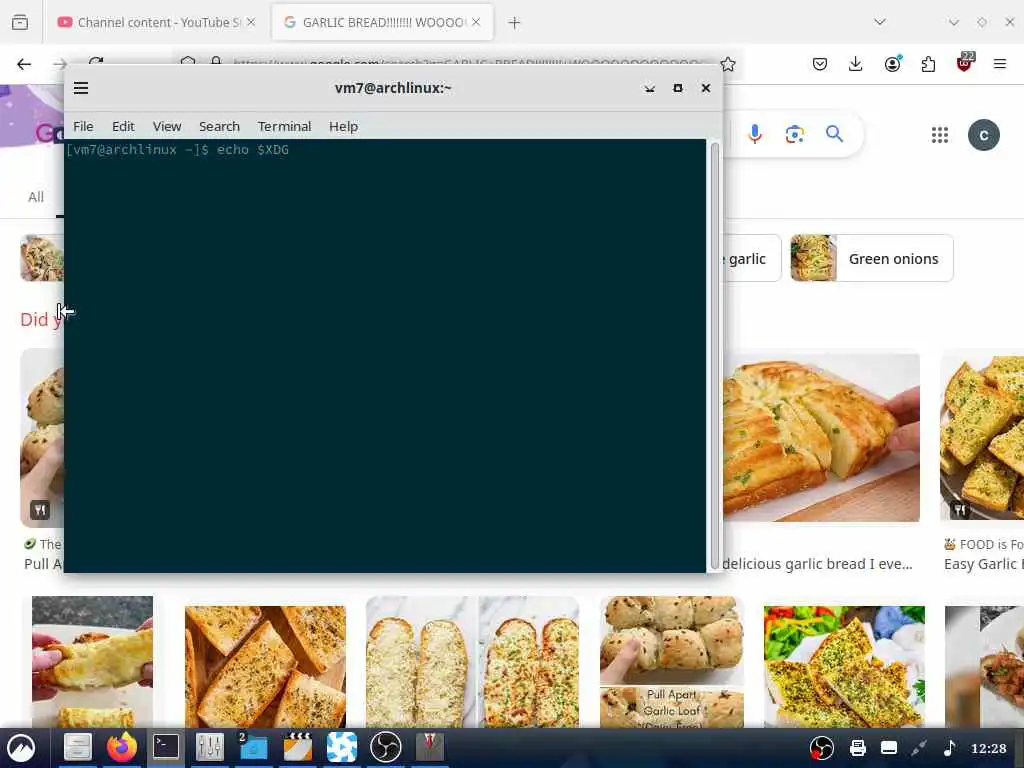
Task: Open the terminal hamburger menu button
Action: tap(81, 88)
